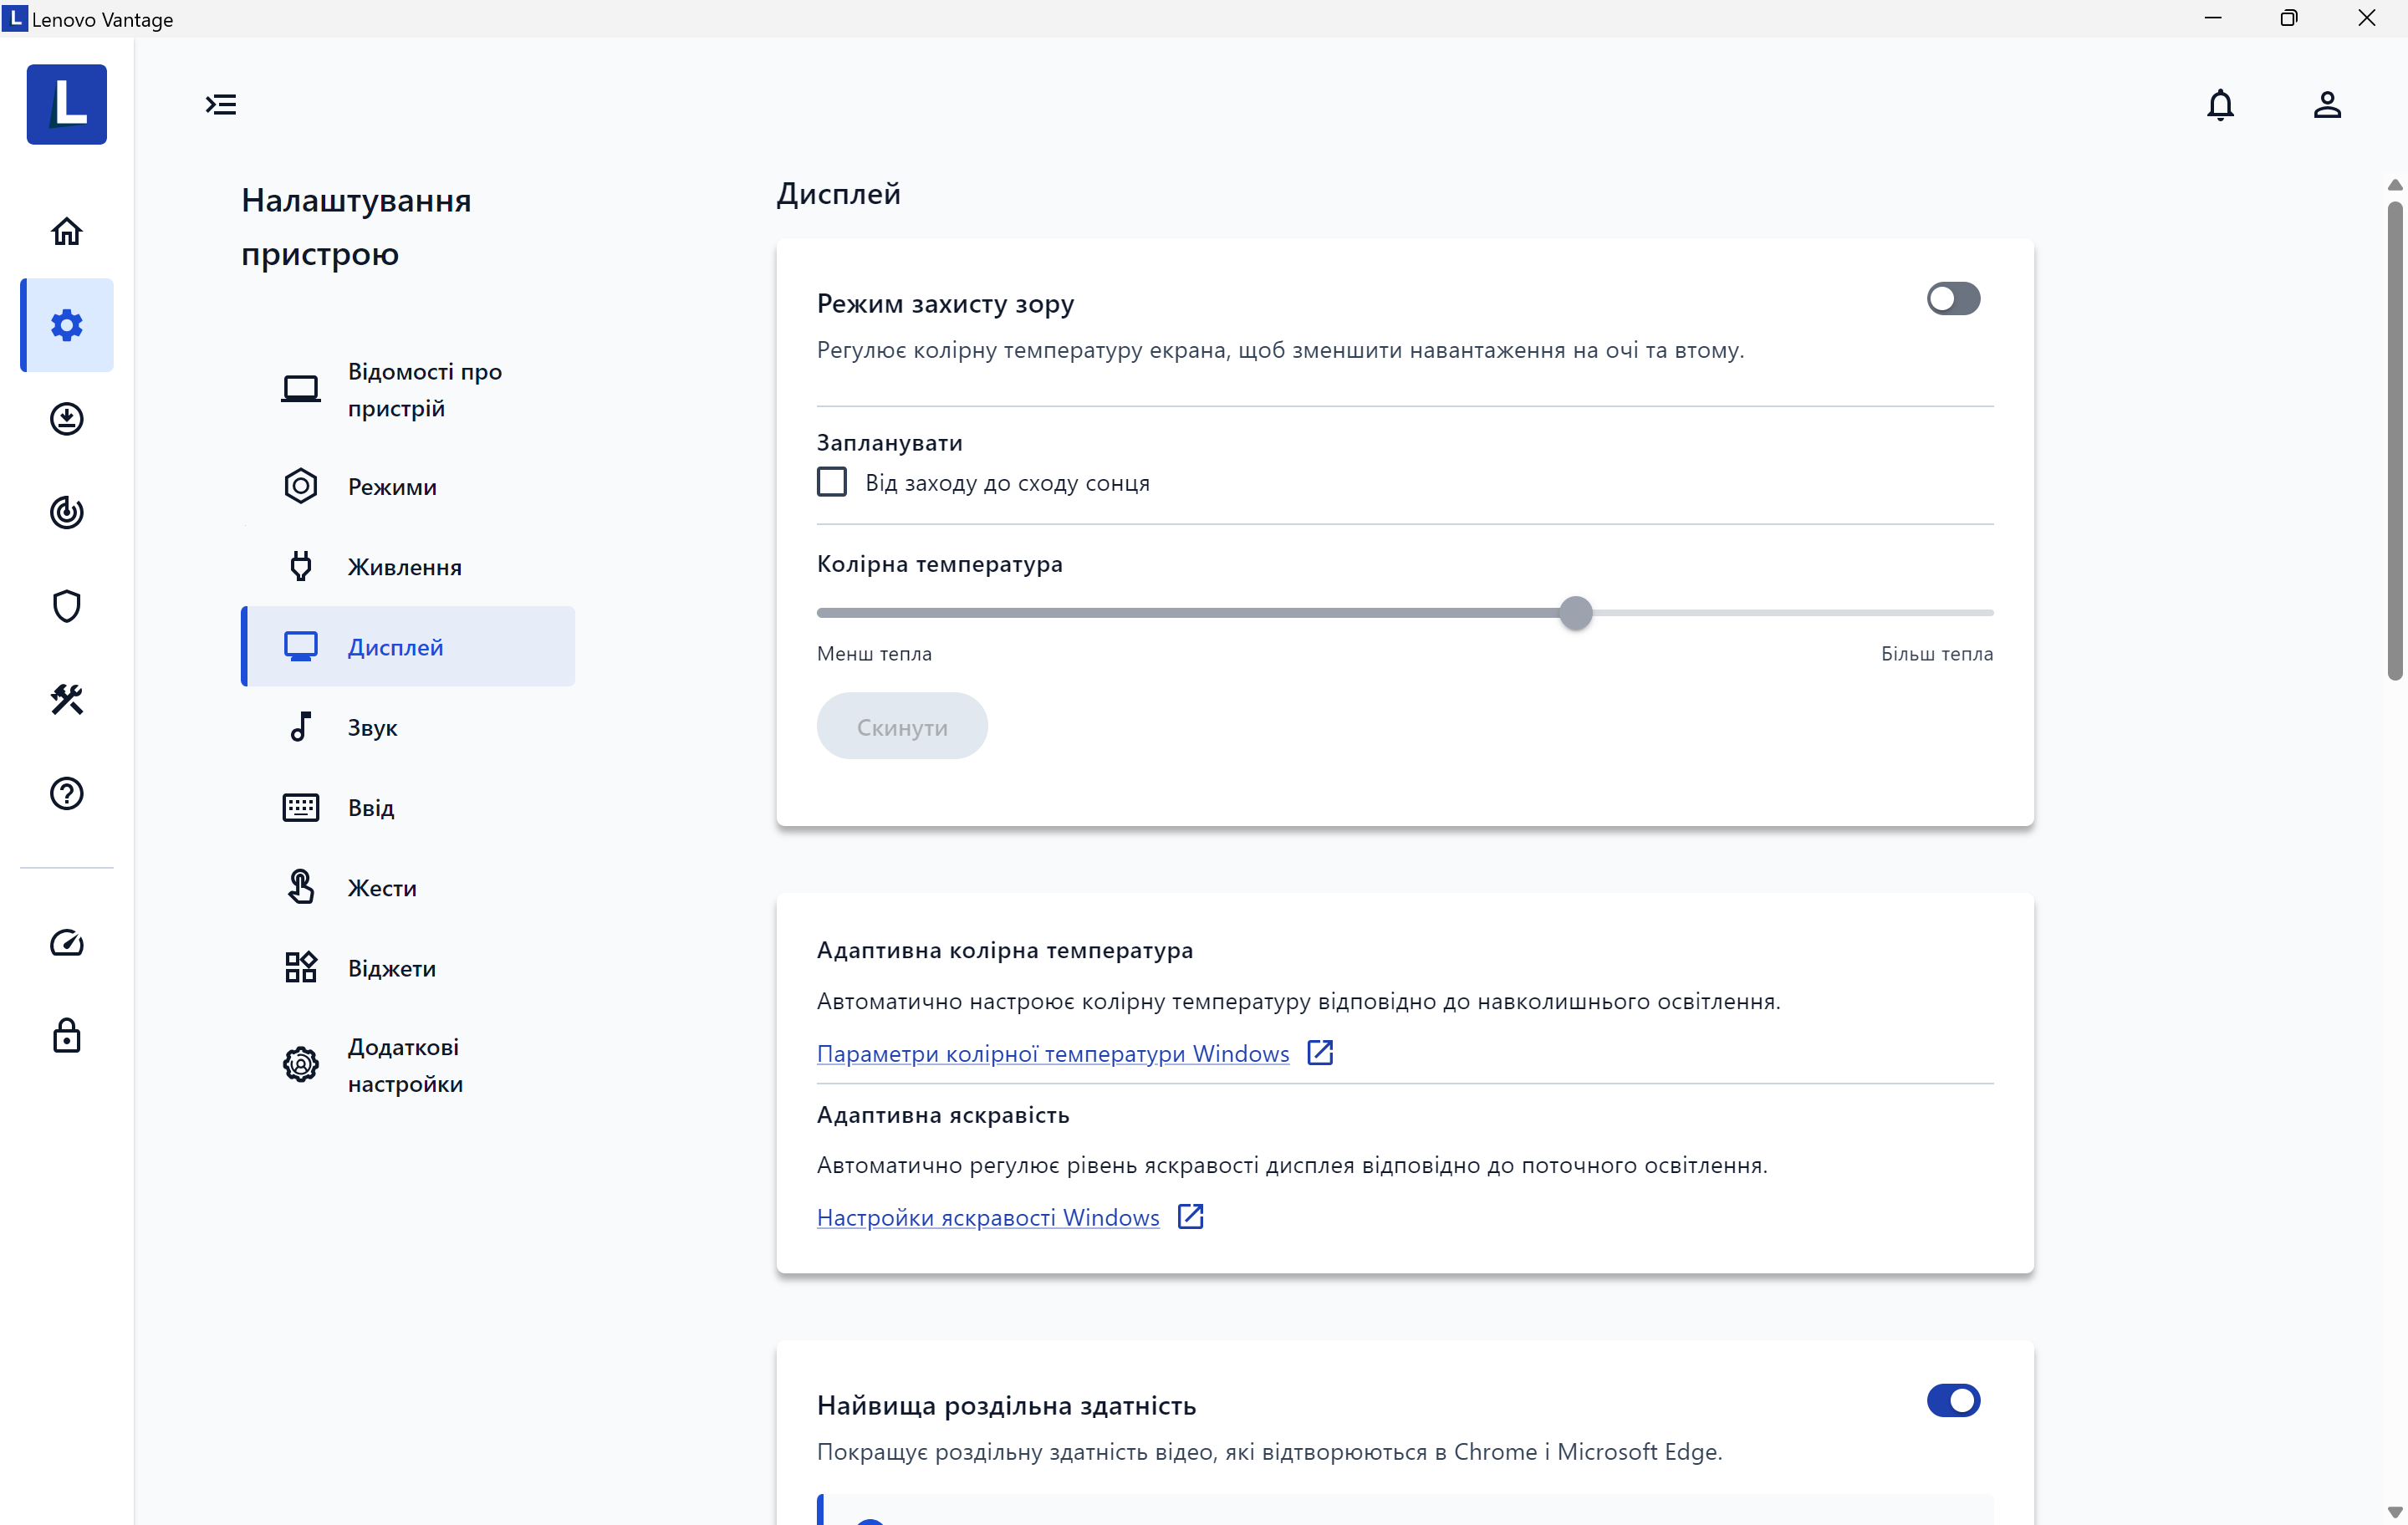2408x1525 pixels.
Task: Open the download updates icon in sidebar
Action: [x=66, y=418]
